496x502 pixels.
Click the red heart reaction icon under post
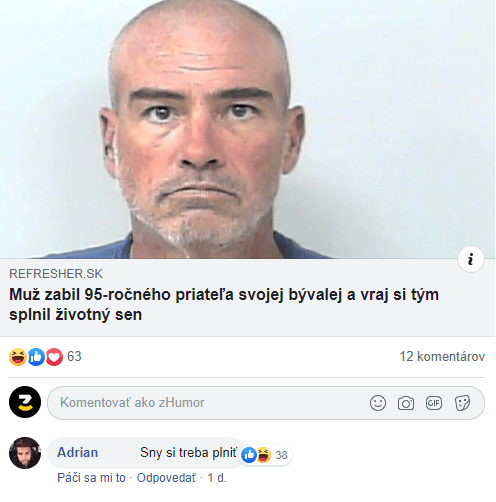(54, 357)
